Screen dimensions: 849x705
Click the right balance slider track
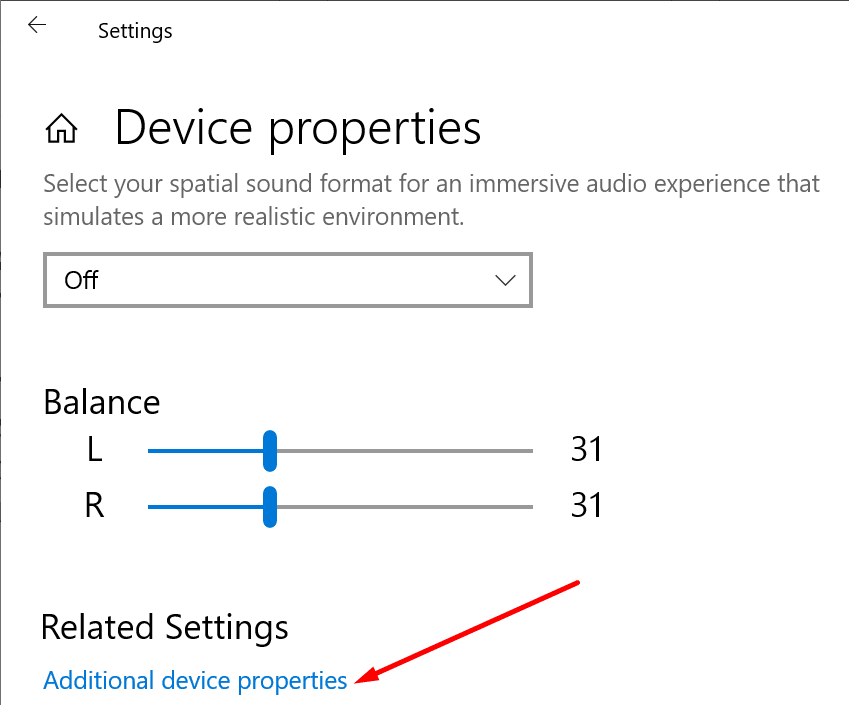point(400,507)
